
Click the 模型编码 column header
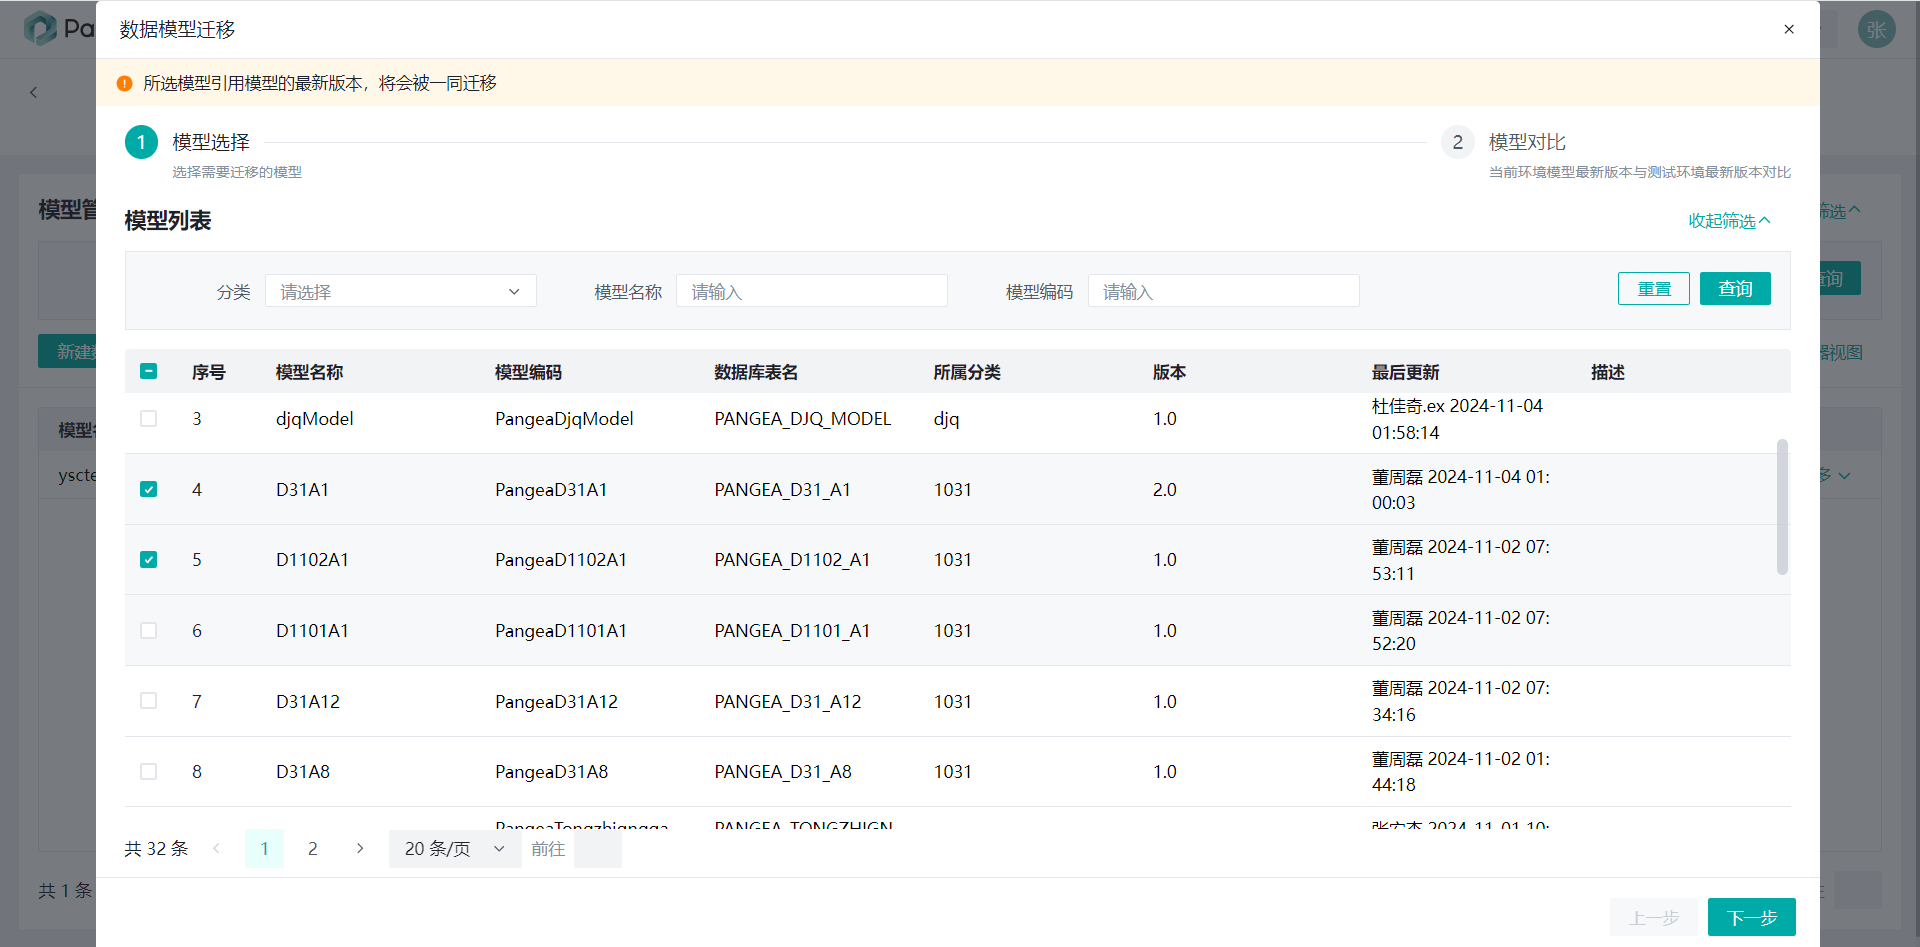528,372
